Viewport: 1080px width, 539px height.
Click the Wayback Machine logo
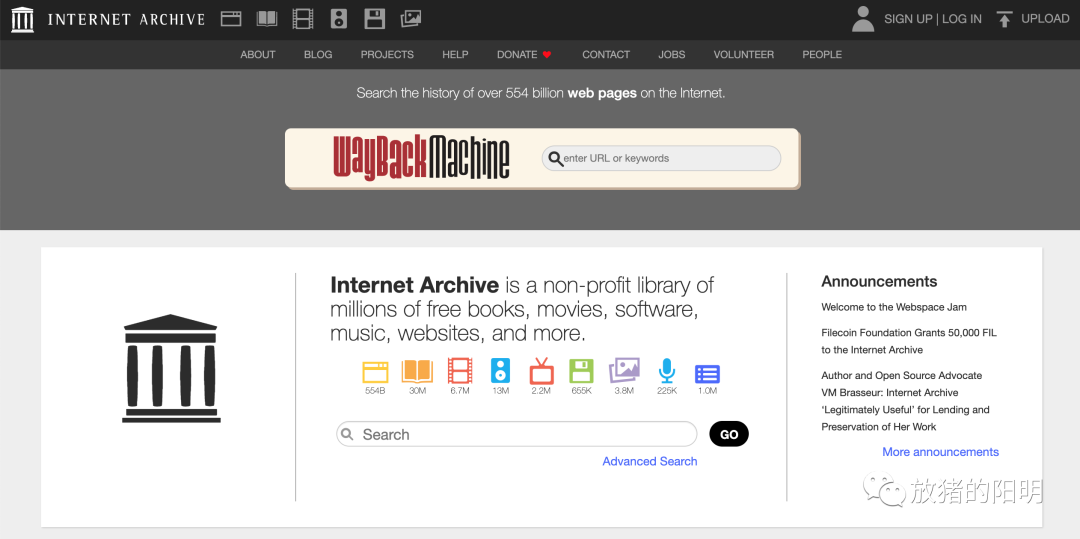point(422,158)
